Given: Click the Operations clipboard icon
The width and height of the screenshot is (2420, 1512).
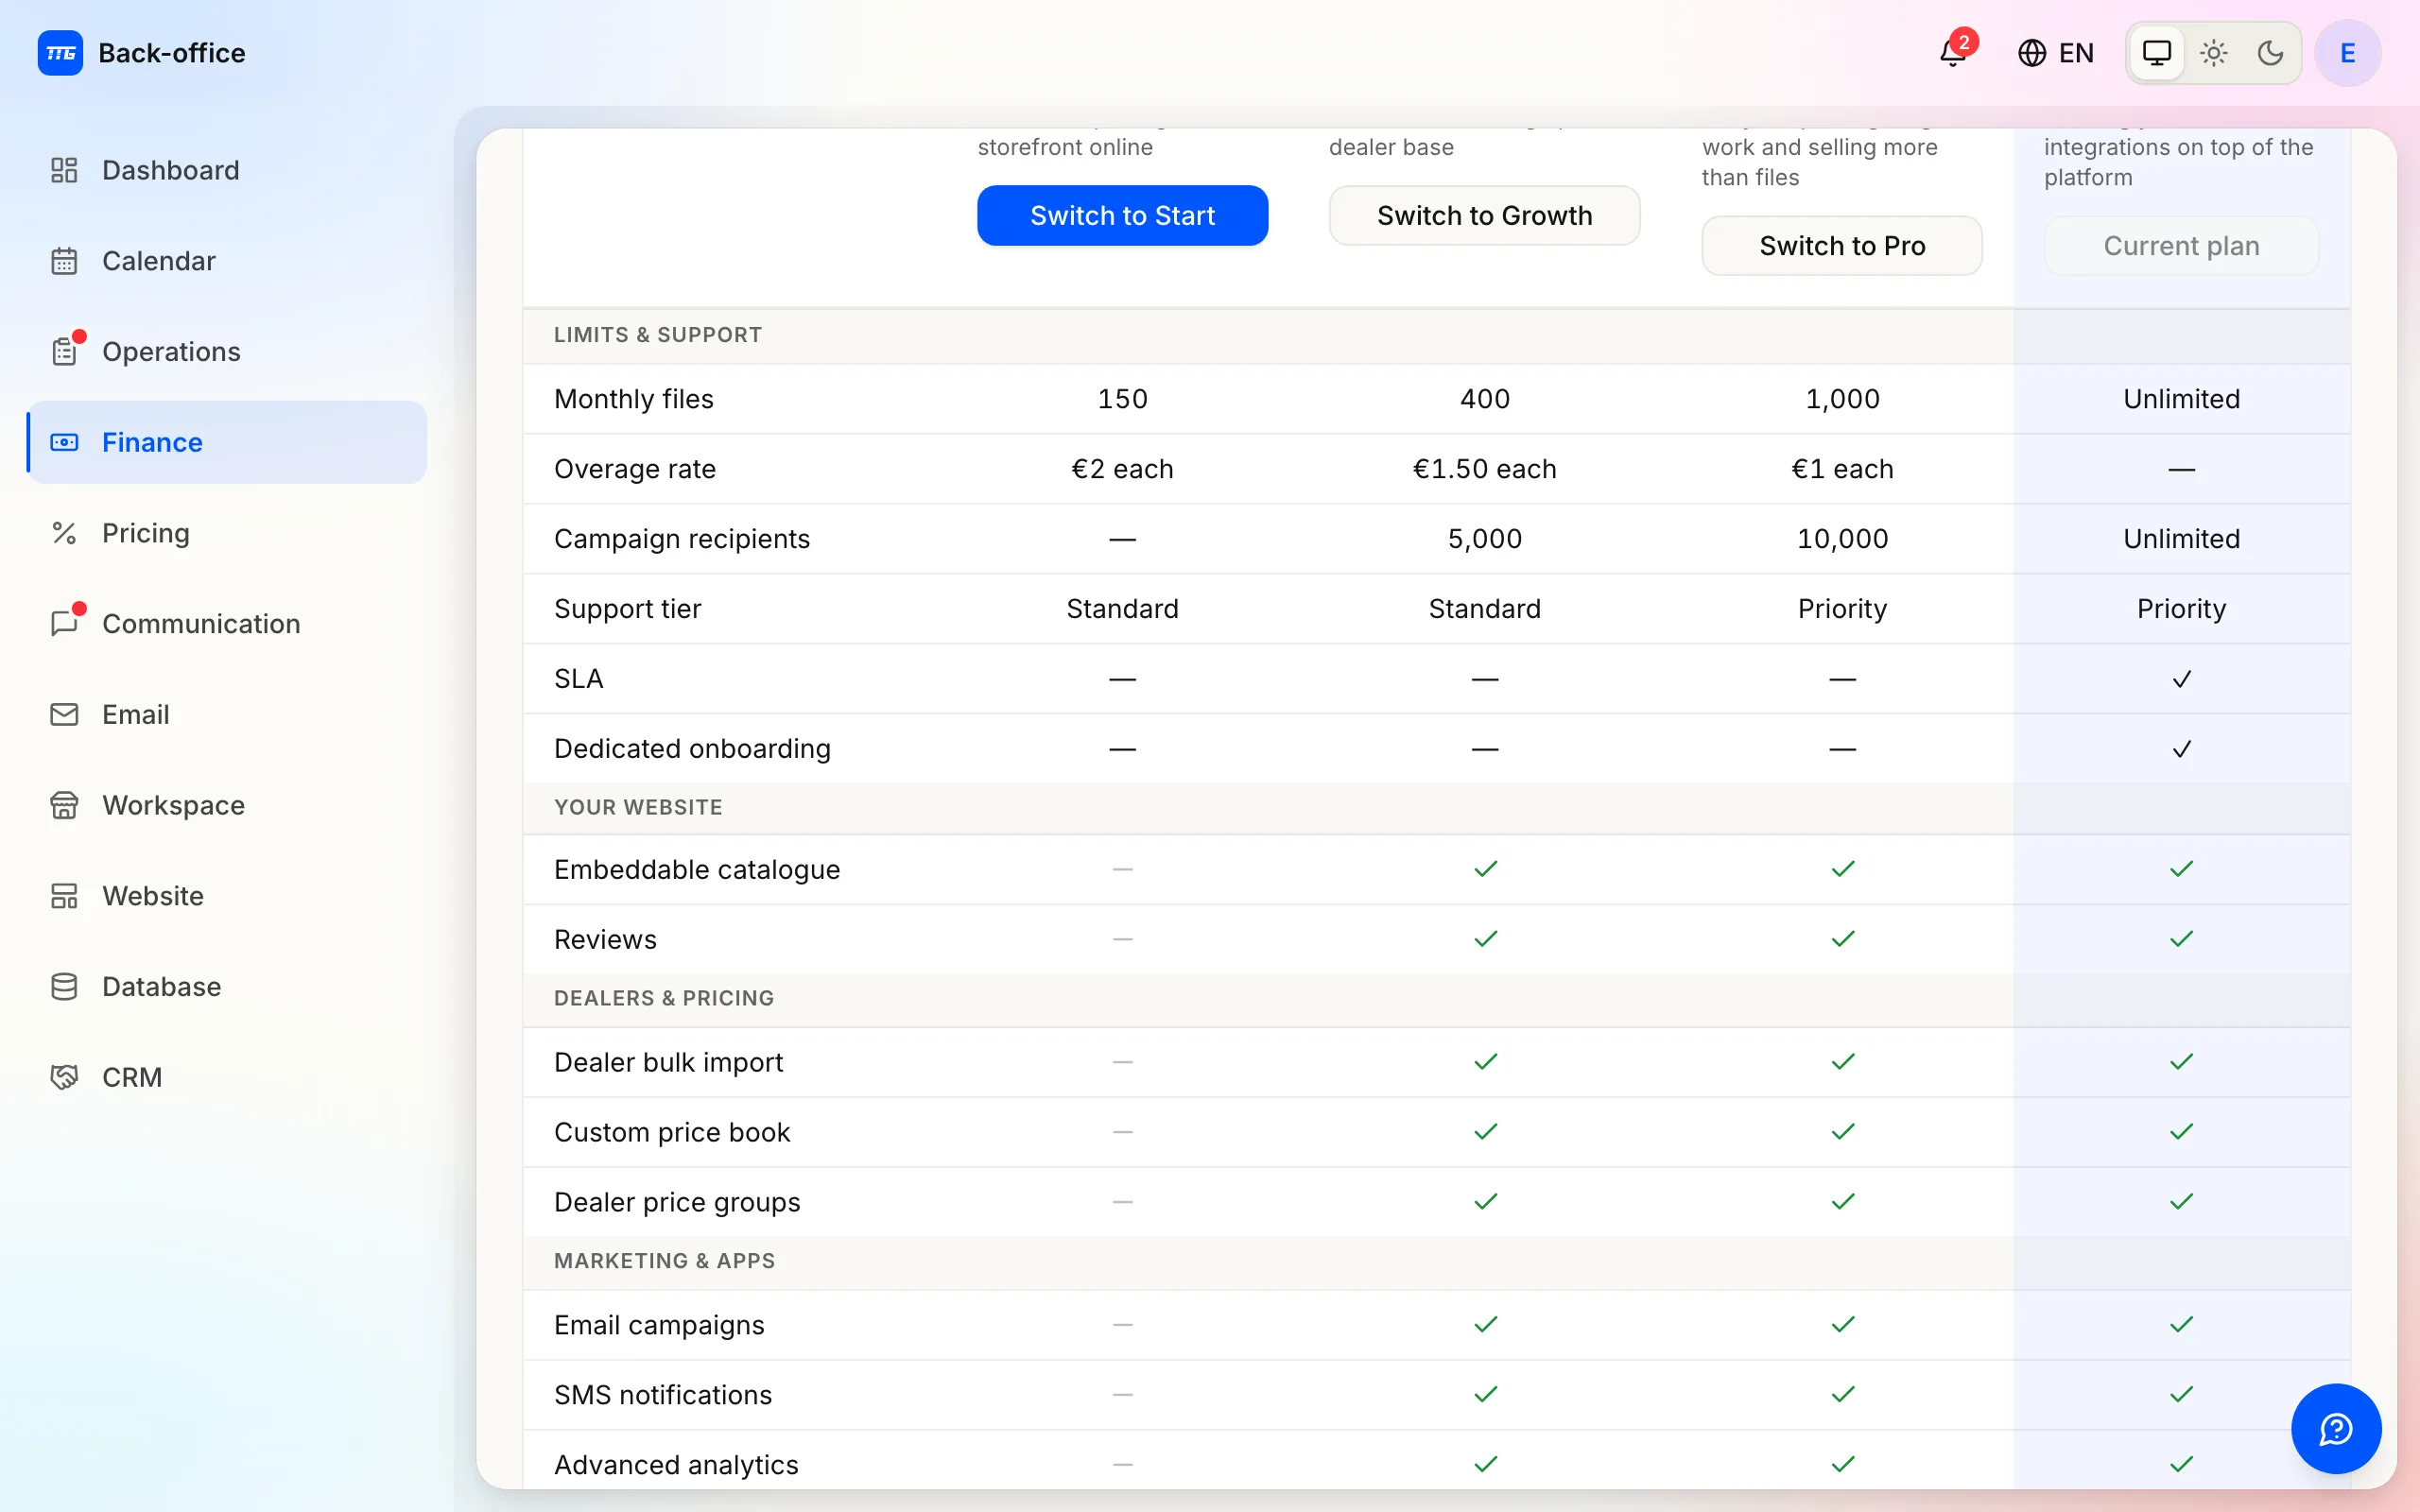Looking at the screenshot, I should pos(64,352).
